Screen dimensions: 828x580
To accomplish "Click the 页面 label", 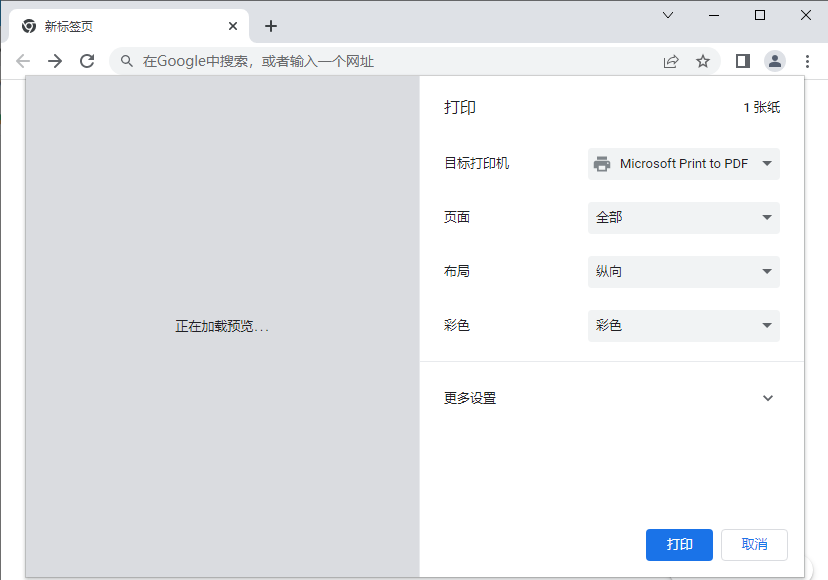I will point(457,217).
